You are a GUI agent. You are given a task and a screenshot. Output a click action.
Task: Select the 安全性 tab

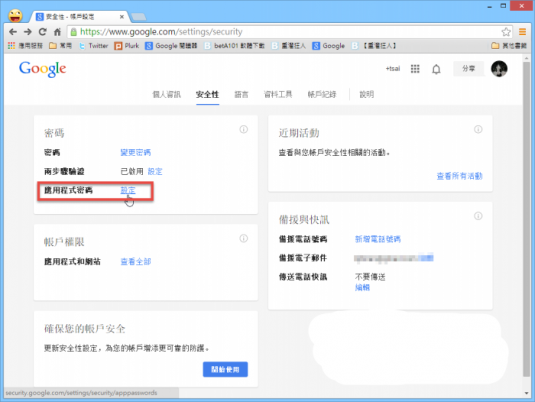click(x=207, y=95)
